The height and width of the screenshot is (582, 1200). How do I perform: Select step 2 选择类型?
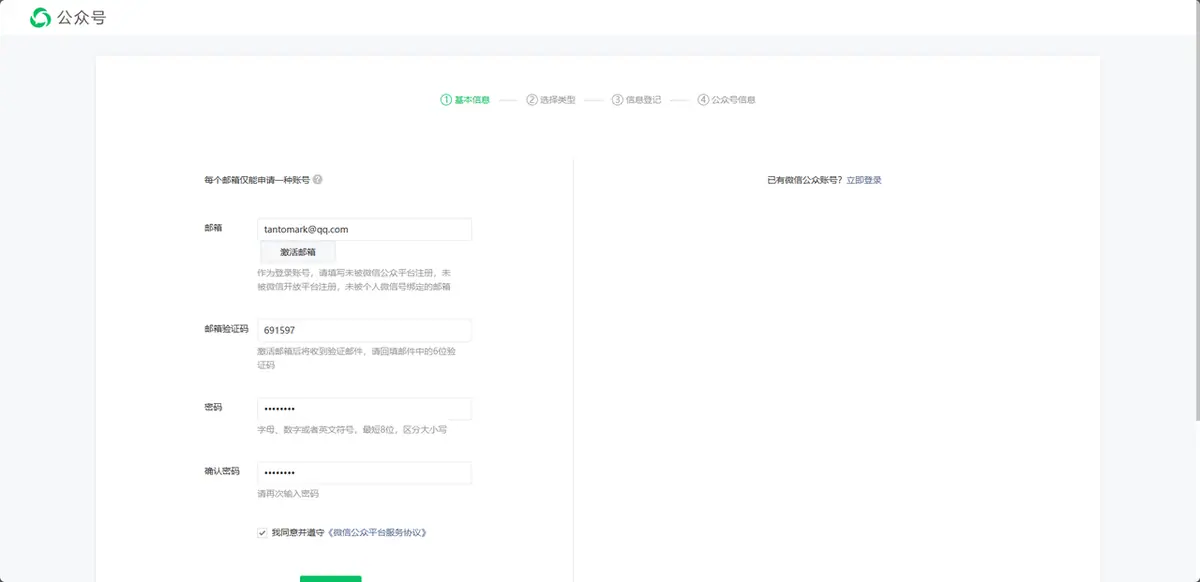tap(551, 100)
